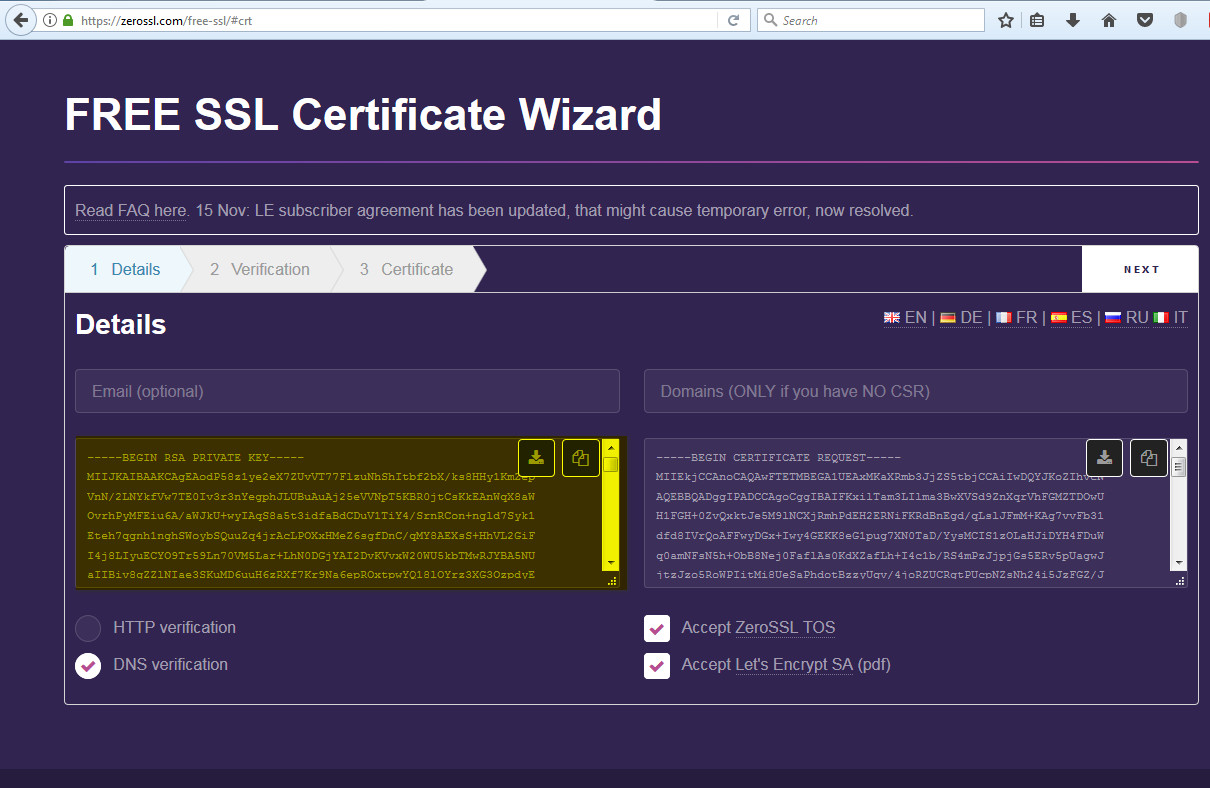Click the Email (optional) field

[x=347, y=391]
